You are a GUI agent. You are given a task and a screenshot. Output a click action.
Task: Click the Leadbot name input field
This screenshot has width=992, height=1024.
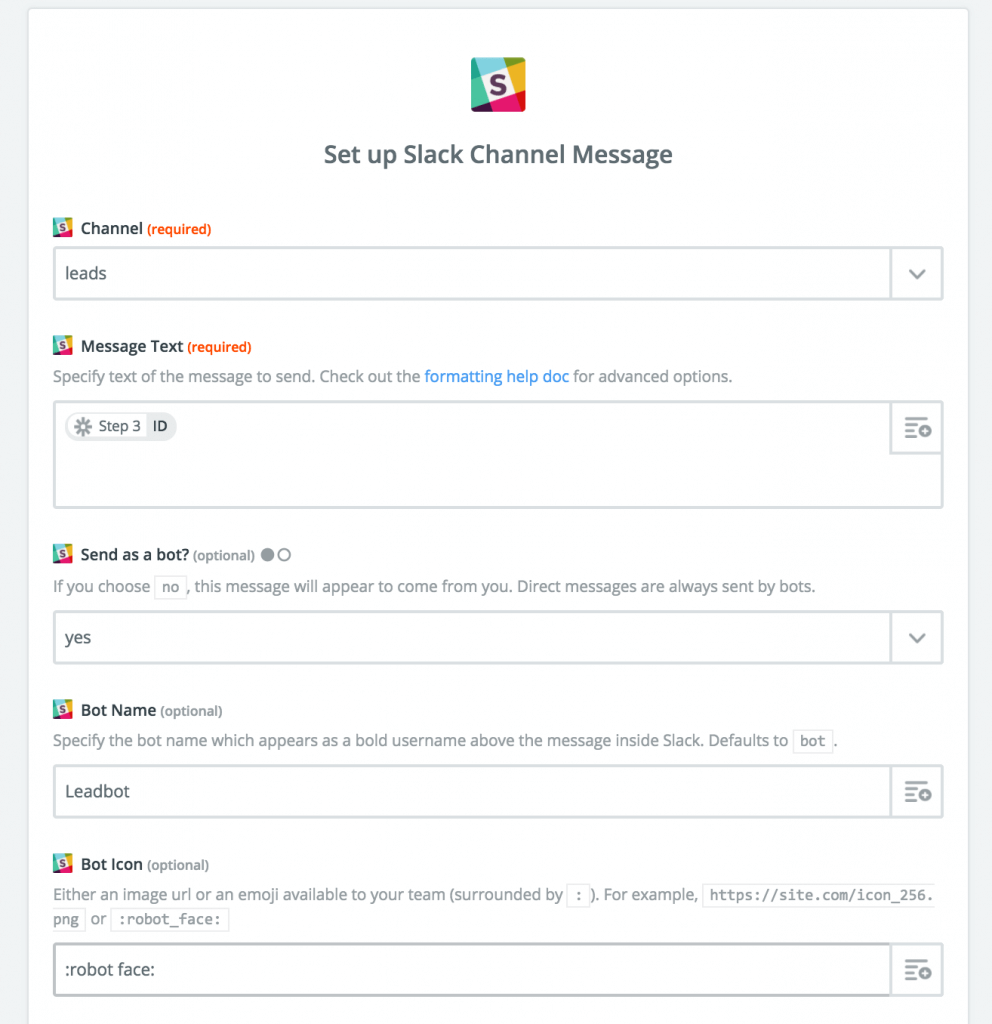(400, 791)
